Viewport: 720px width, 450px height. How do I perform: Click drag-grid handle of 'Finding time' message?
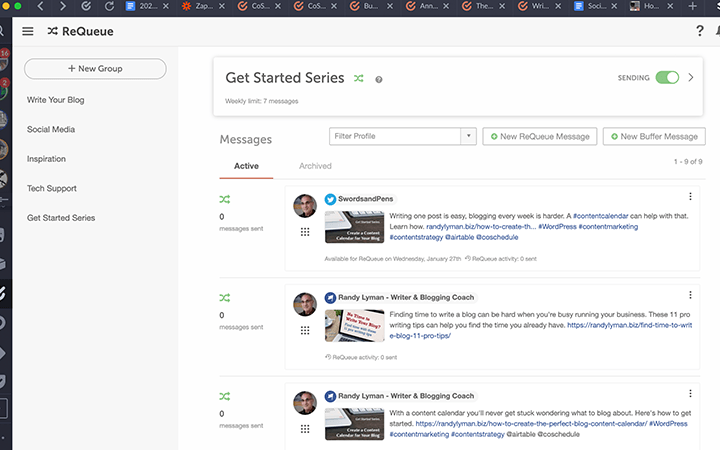click(x=305, y=331)
